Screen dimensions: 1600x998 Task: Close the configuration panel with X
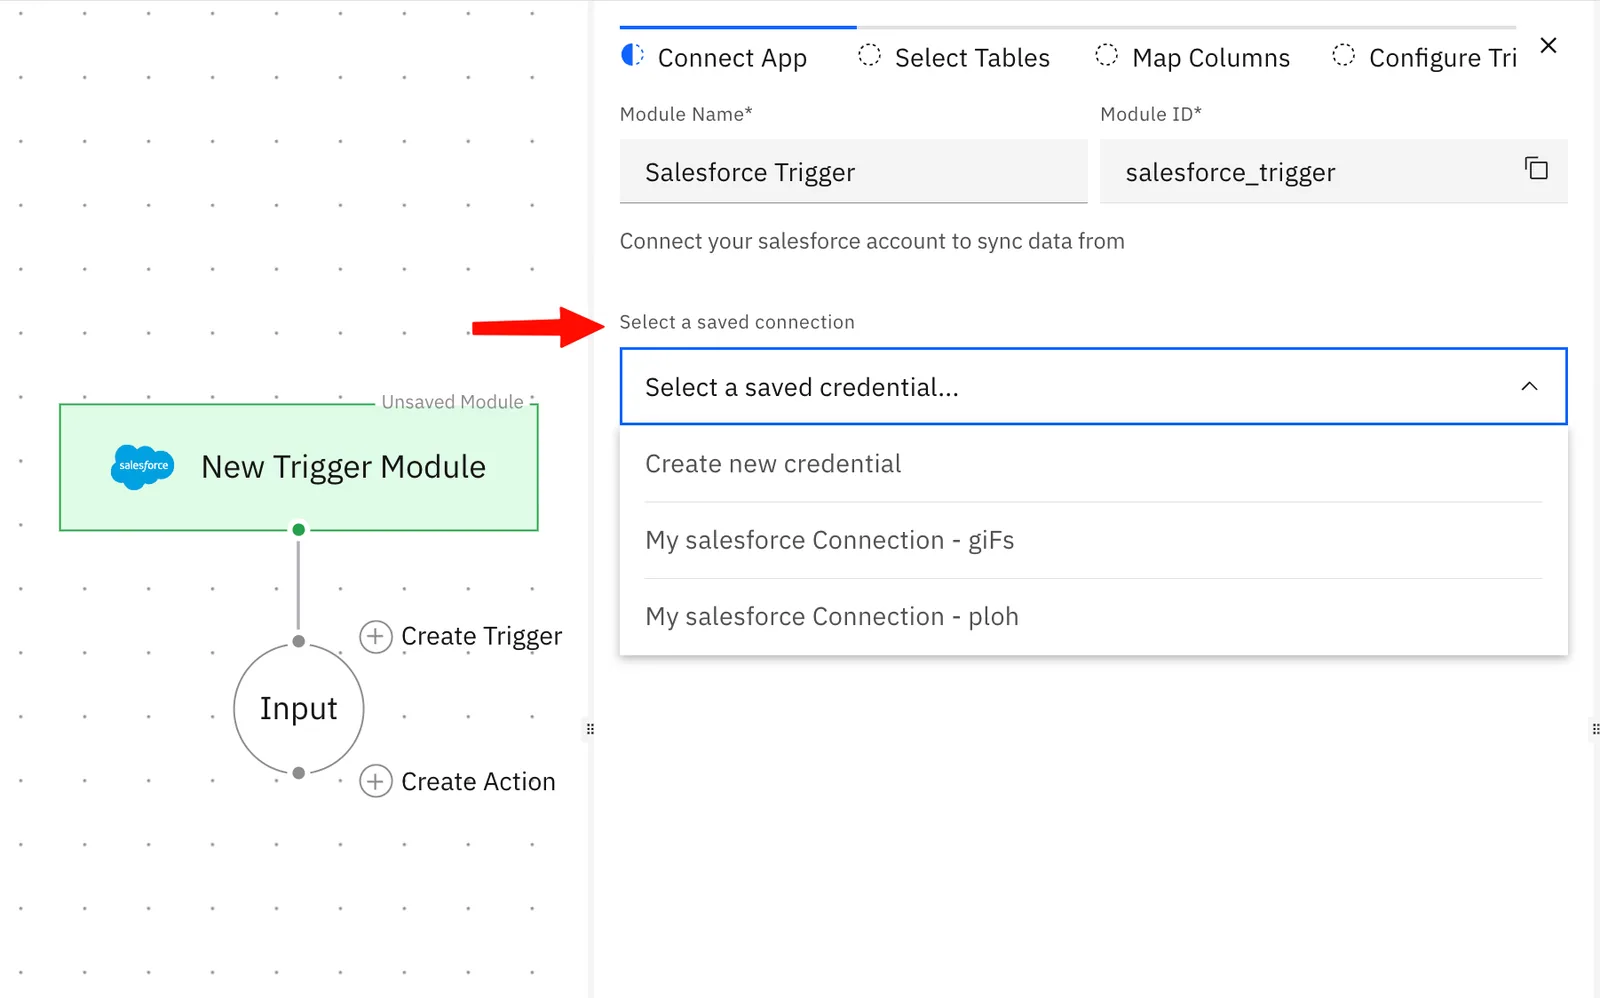[1548, 45]
